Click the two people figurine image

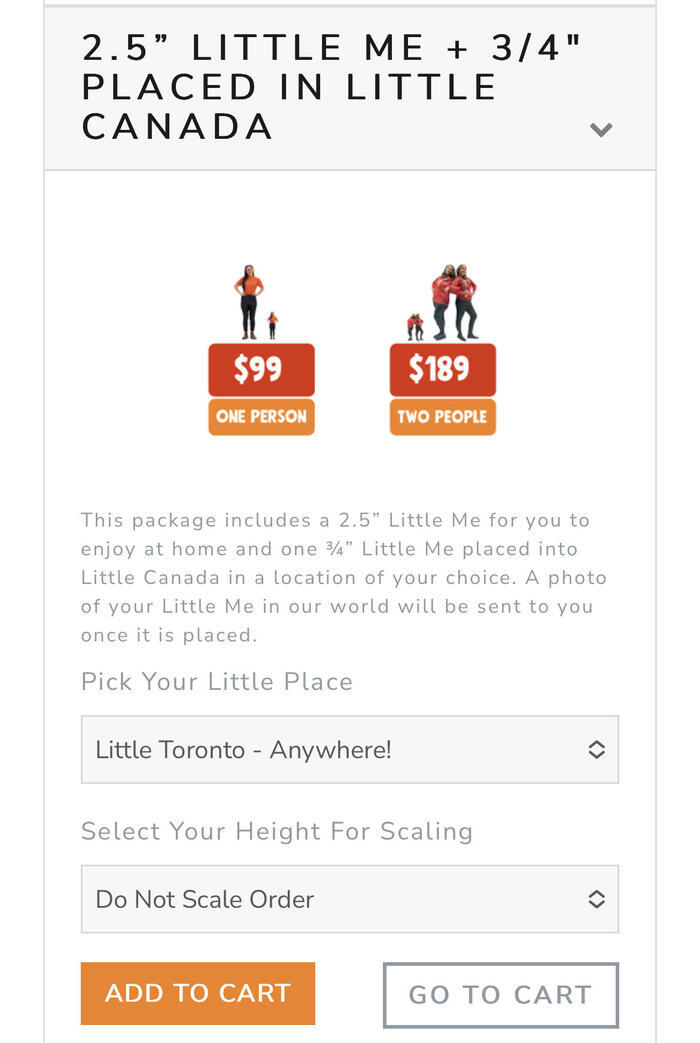pyautogui.click(x=454, y=302)
